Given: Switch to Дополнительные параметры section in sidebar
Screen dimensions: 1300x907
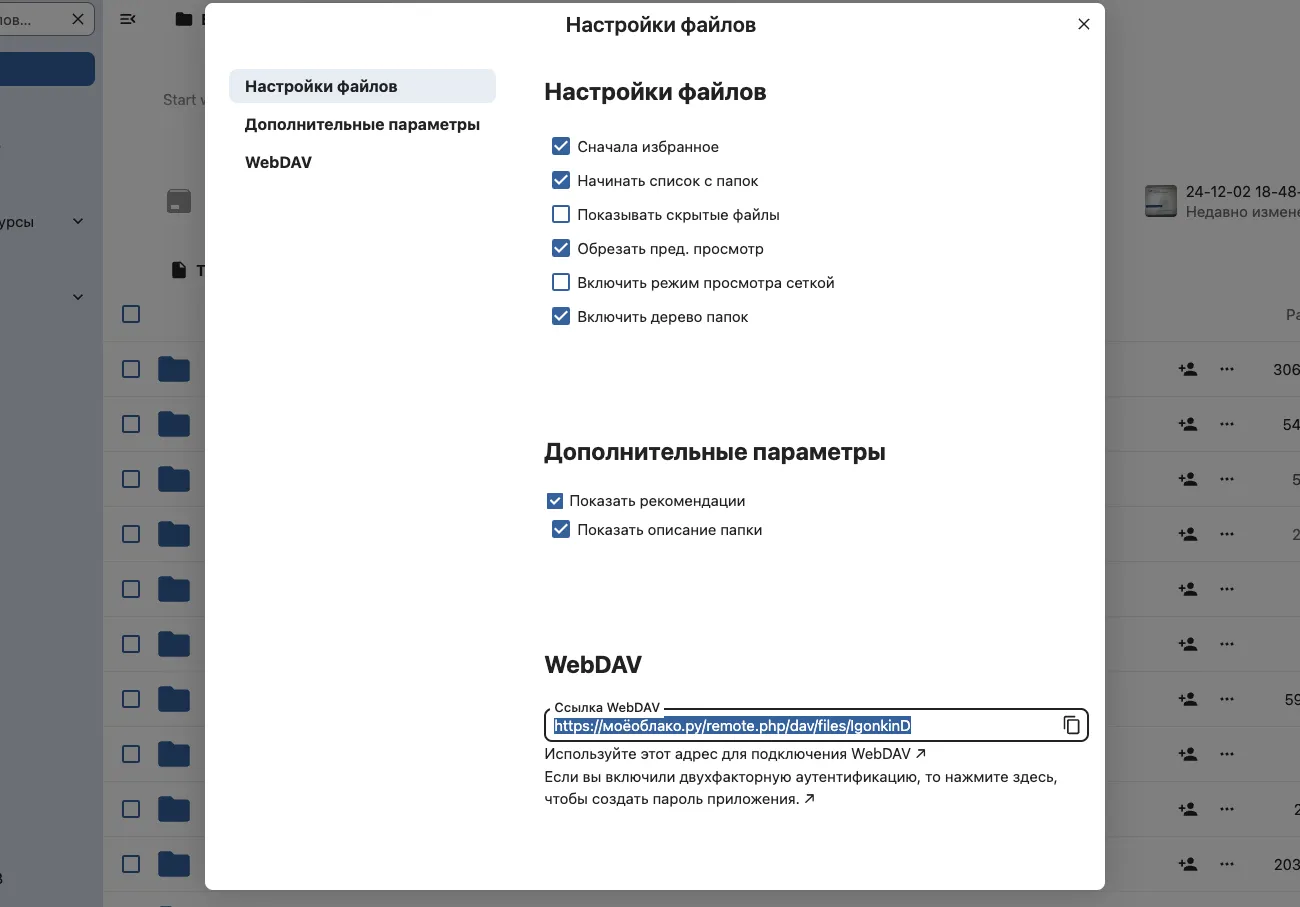Looking at the screenshot, I should click(x=362, y=125).
